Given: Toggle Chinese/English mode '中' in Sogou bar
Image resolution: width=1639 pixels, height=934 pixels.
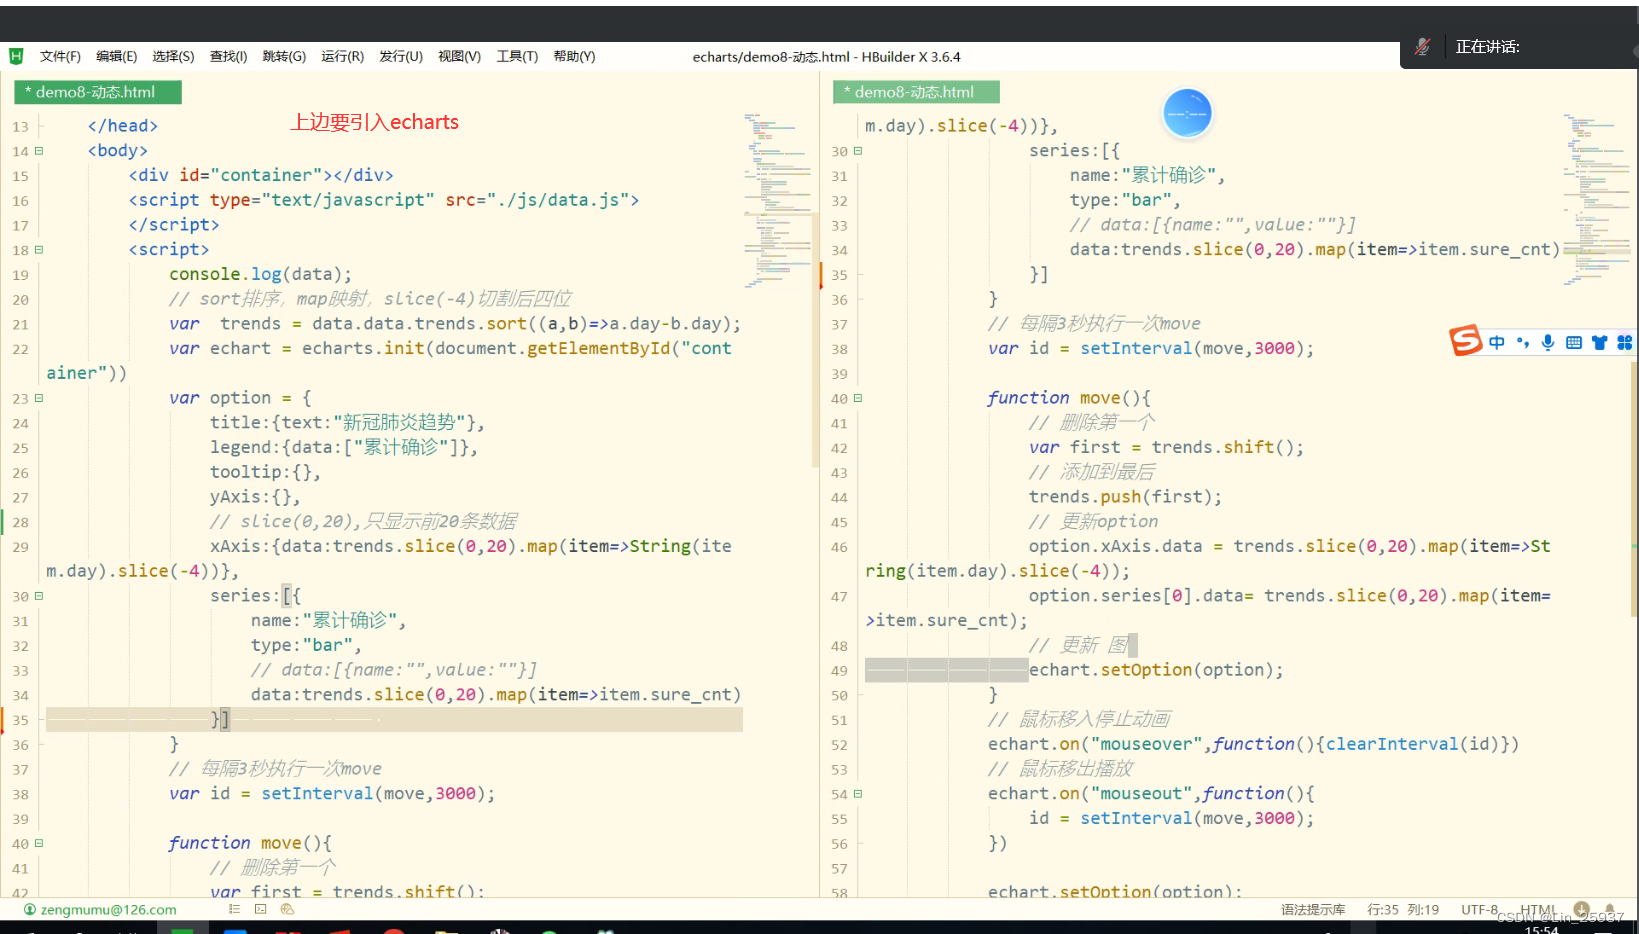Looking at the screenshot, I should (1496, 342).
